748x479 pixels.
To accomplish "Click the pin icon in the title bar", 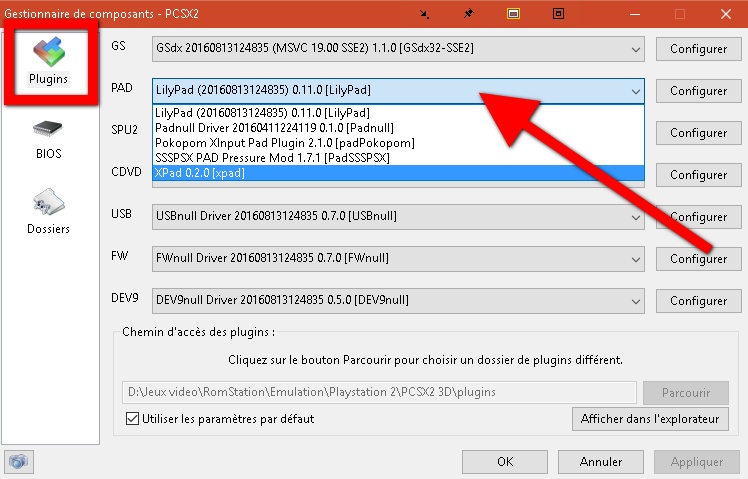I will [x=469, y=14].
